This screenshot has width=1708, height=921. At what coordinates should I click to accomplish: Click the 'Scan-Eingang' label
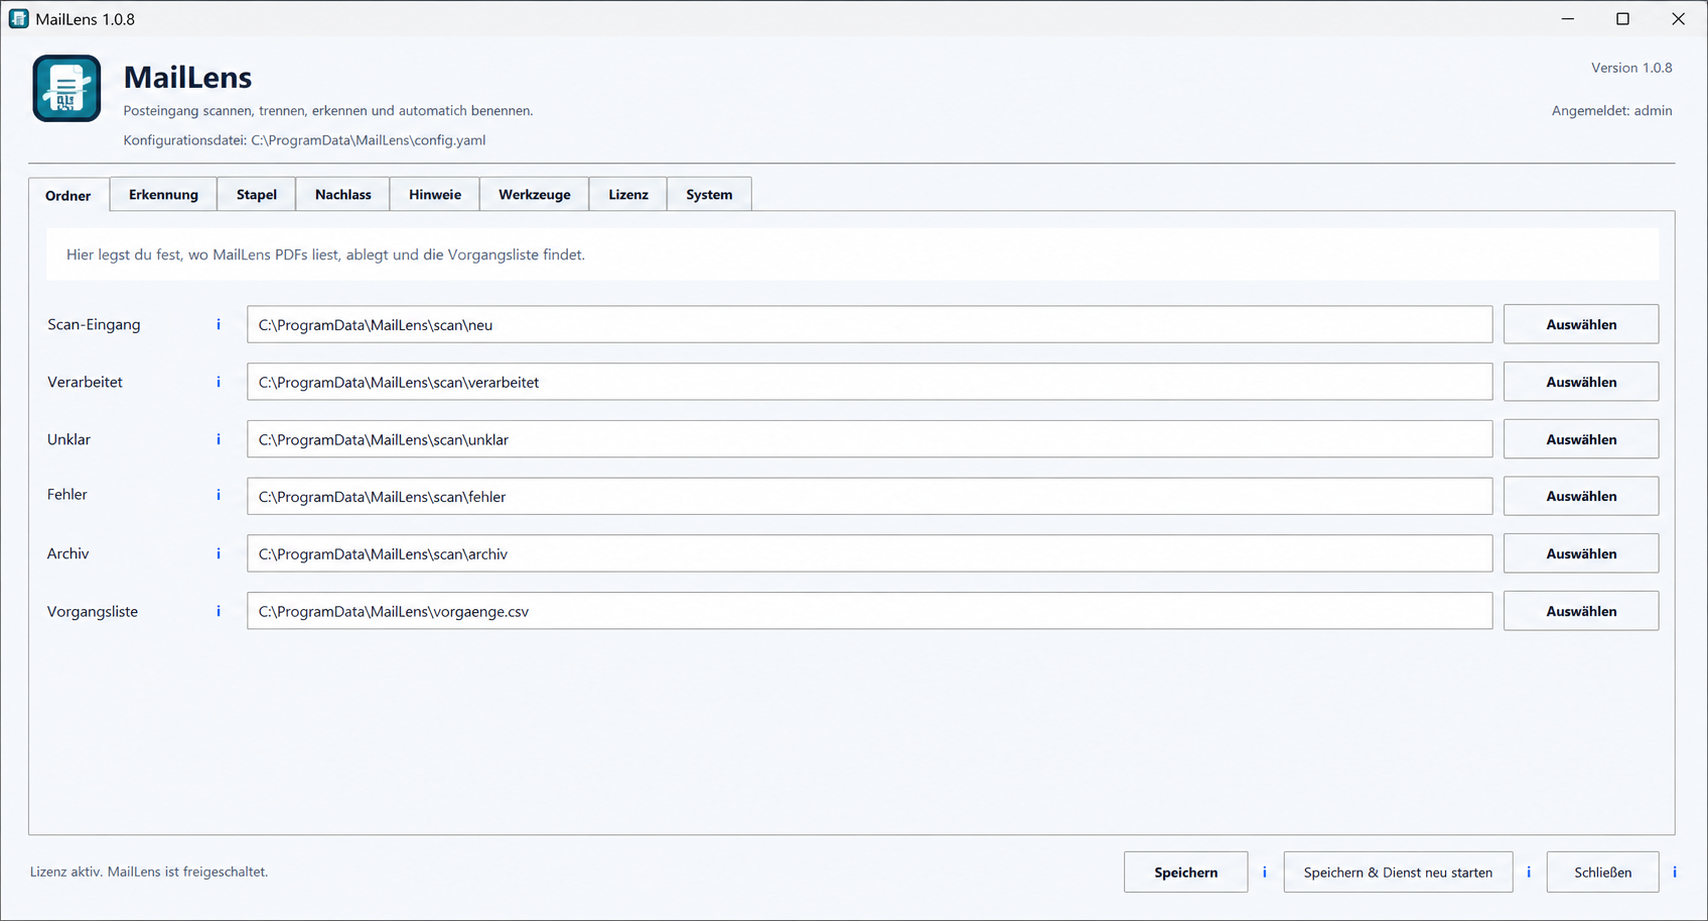[x=94, y=324]
